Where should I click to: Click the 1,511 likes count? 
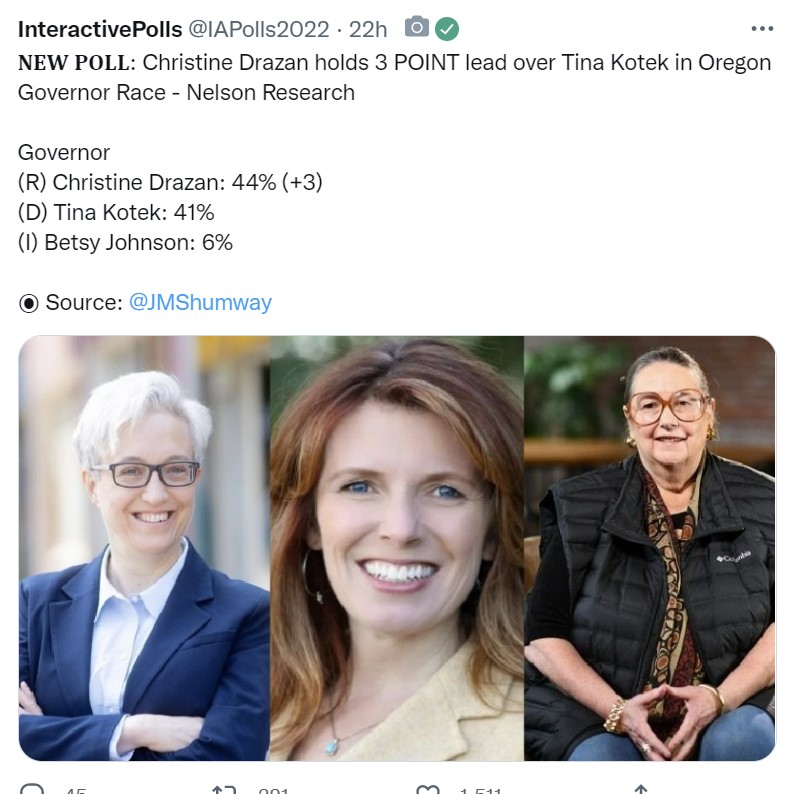pyautogui.click(x=480, y=790)
